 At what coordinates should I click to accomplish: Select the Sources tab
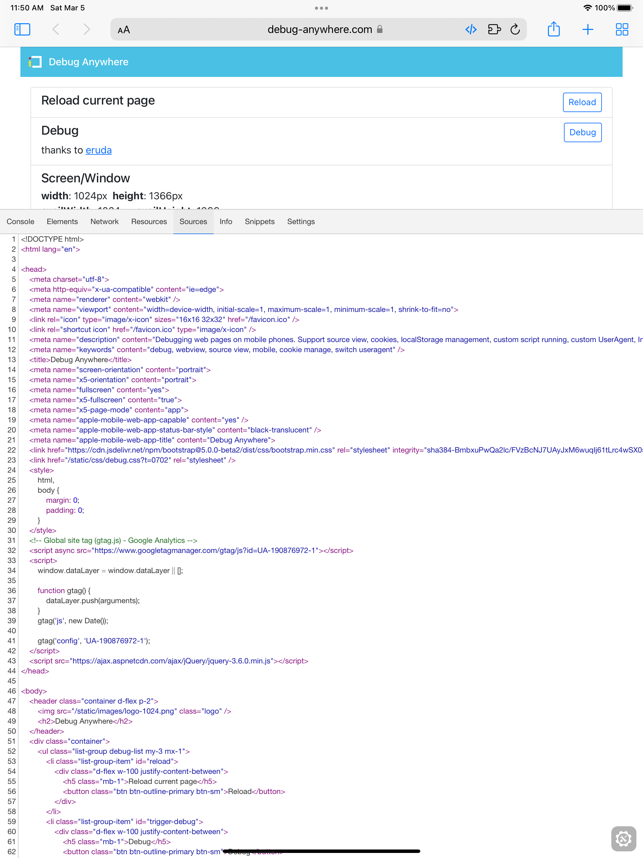tap(193, 222)
